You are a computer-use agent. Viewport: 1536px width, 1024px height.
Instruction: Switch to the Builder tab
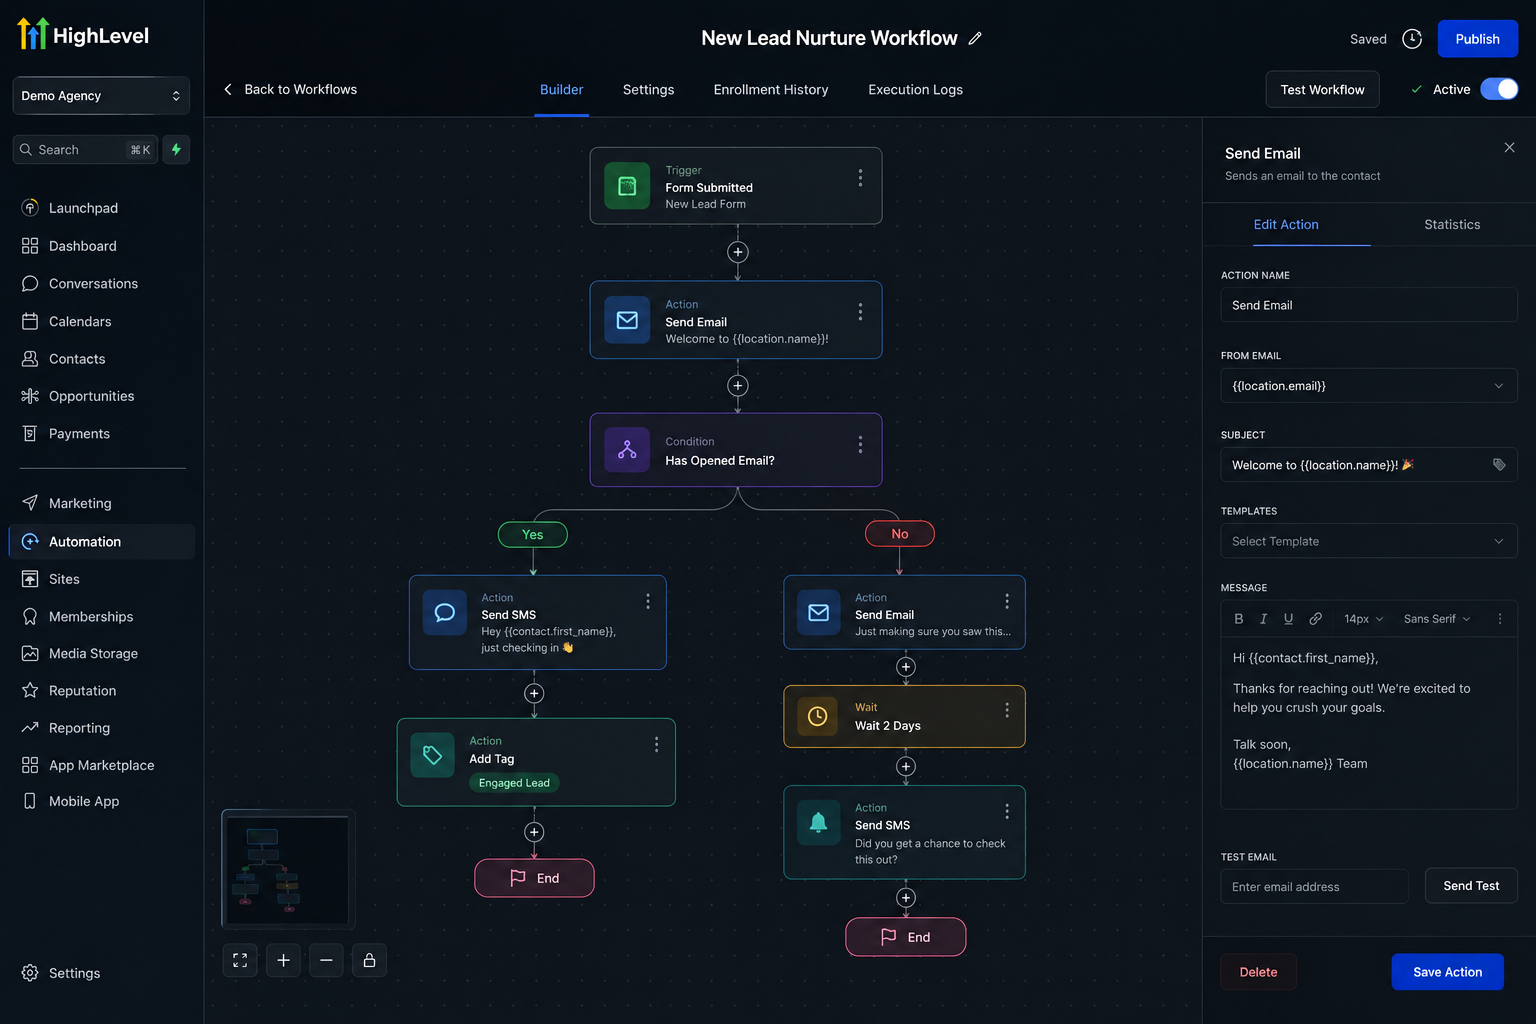click(561, 90)
